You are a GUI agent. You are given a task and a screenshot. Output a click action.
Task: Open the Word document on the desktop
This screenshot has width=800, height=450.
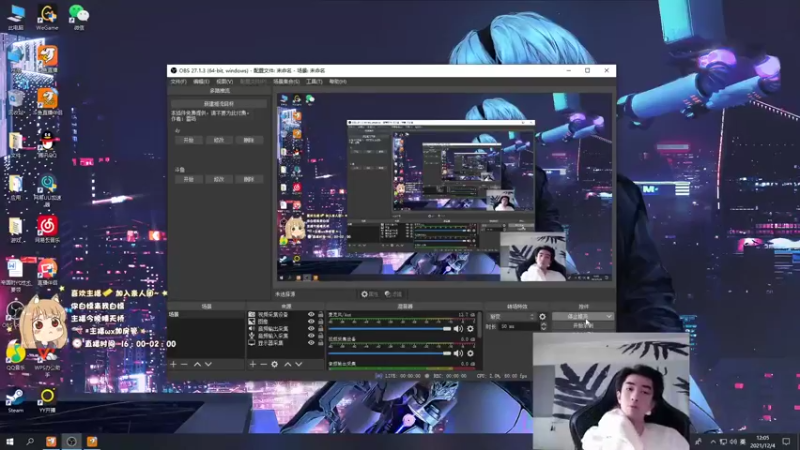coord(15,276)
